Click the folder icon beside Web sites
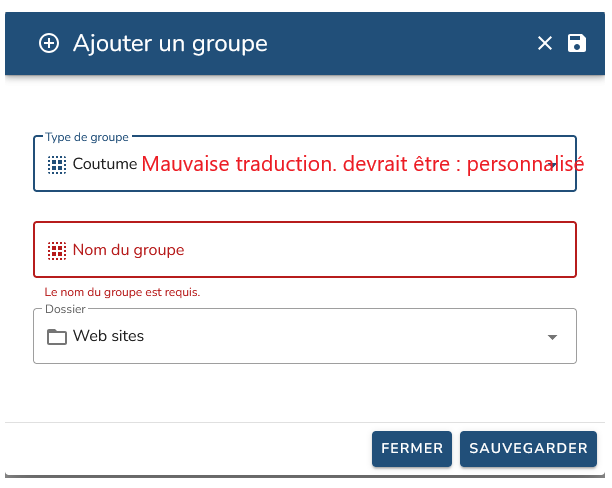 click(57, 336)
